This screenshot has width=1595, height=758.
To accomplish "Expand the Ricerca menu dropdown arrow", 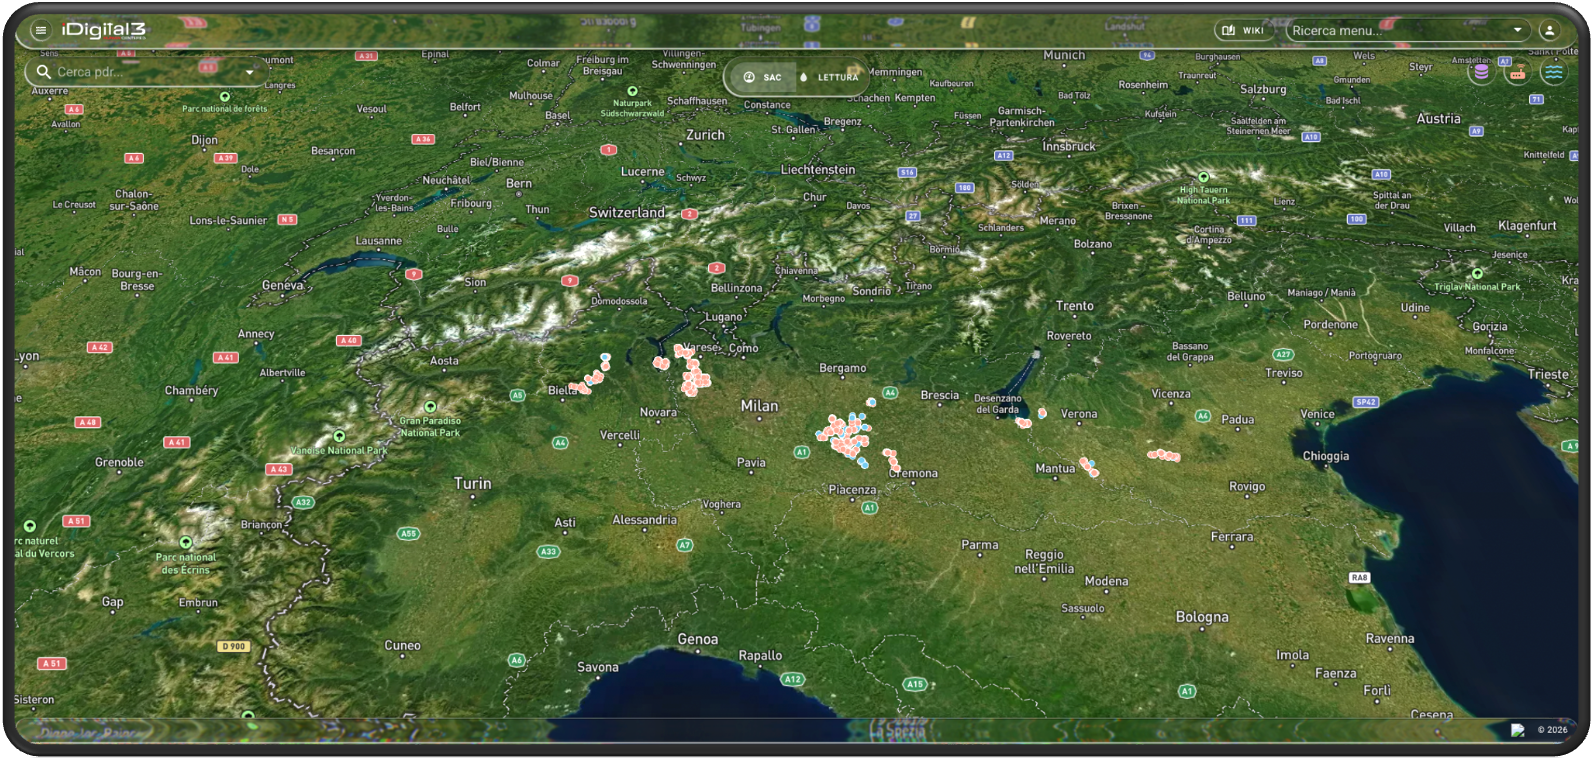I will click(1517, 30).
